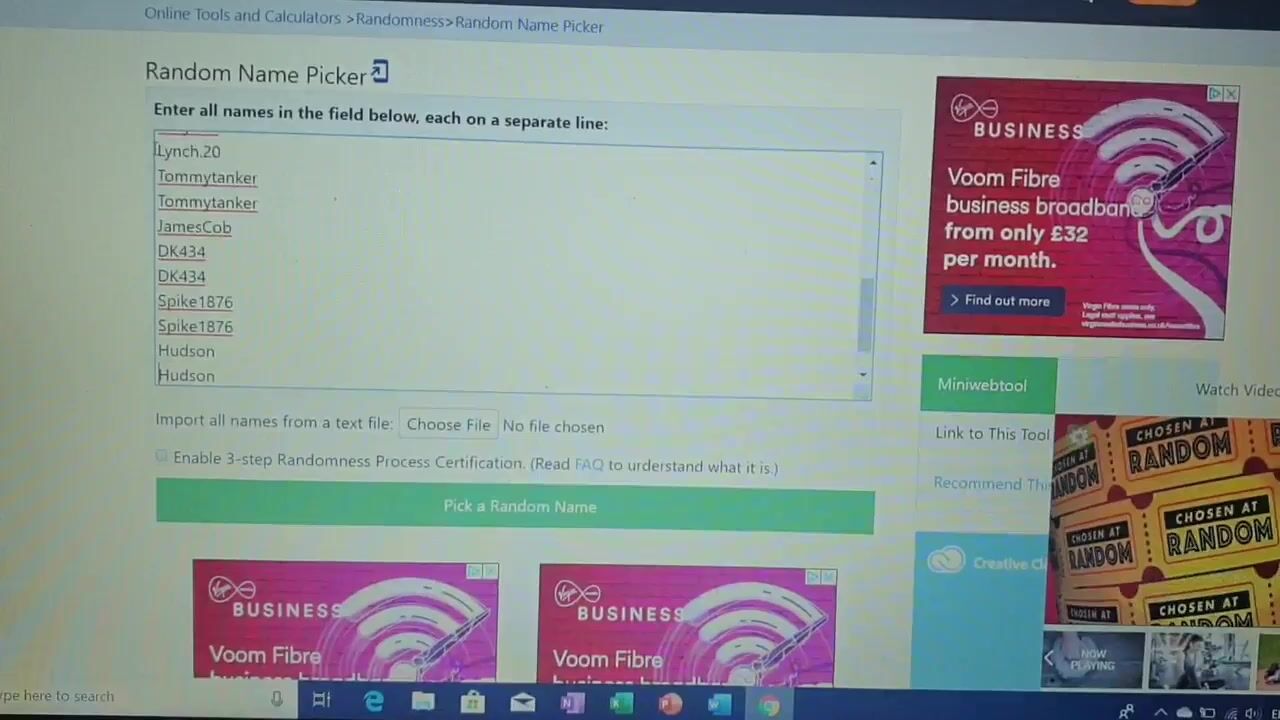Select the Miniwebtool tab
This screenshot has width=1280, height=720.
click(988, 385)
